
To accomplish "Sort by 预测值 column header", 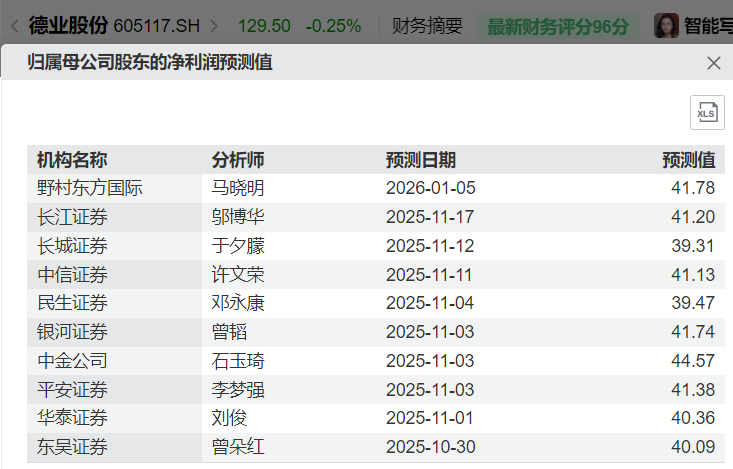I will pos(689,160).
